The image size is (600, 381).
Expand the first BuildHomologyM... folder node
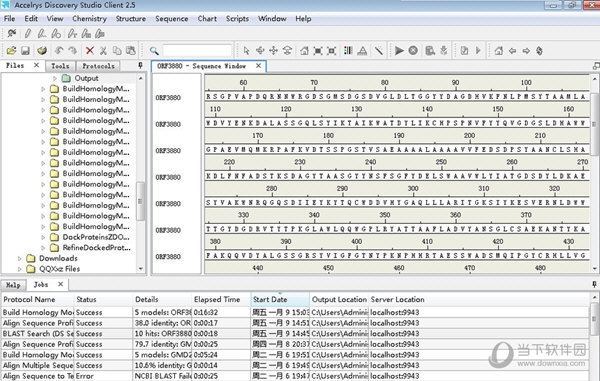[43, 89]
